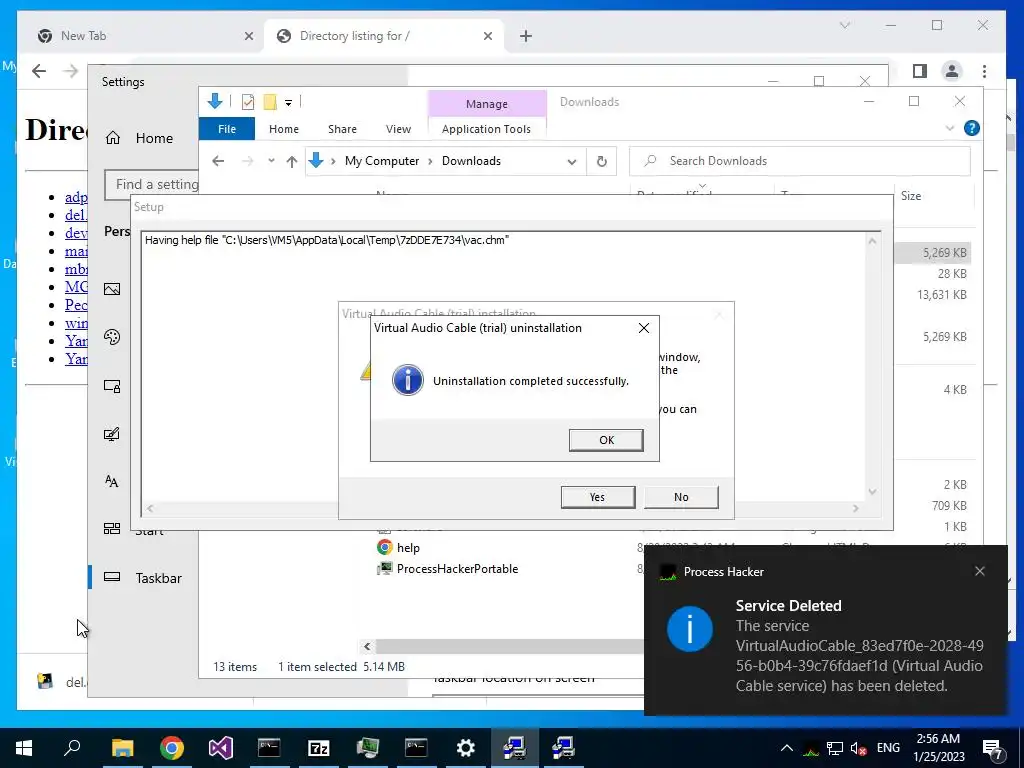Click No in the installation dialog
Screen dimensions: 1024x768
coord(681,497)
